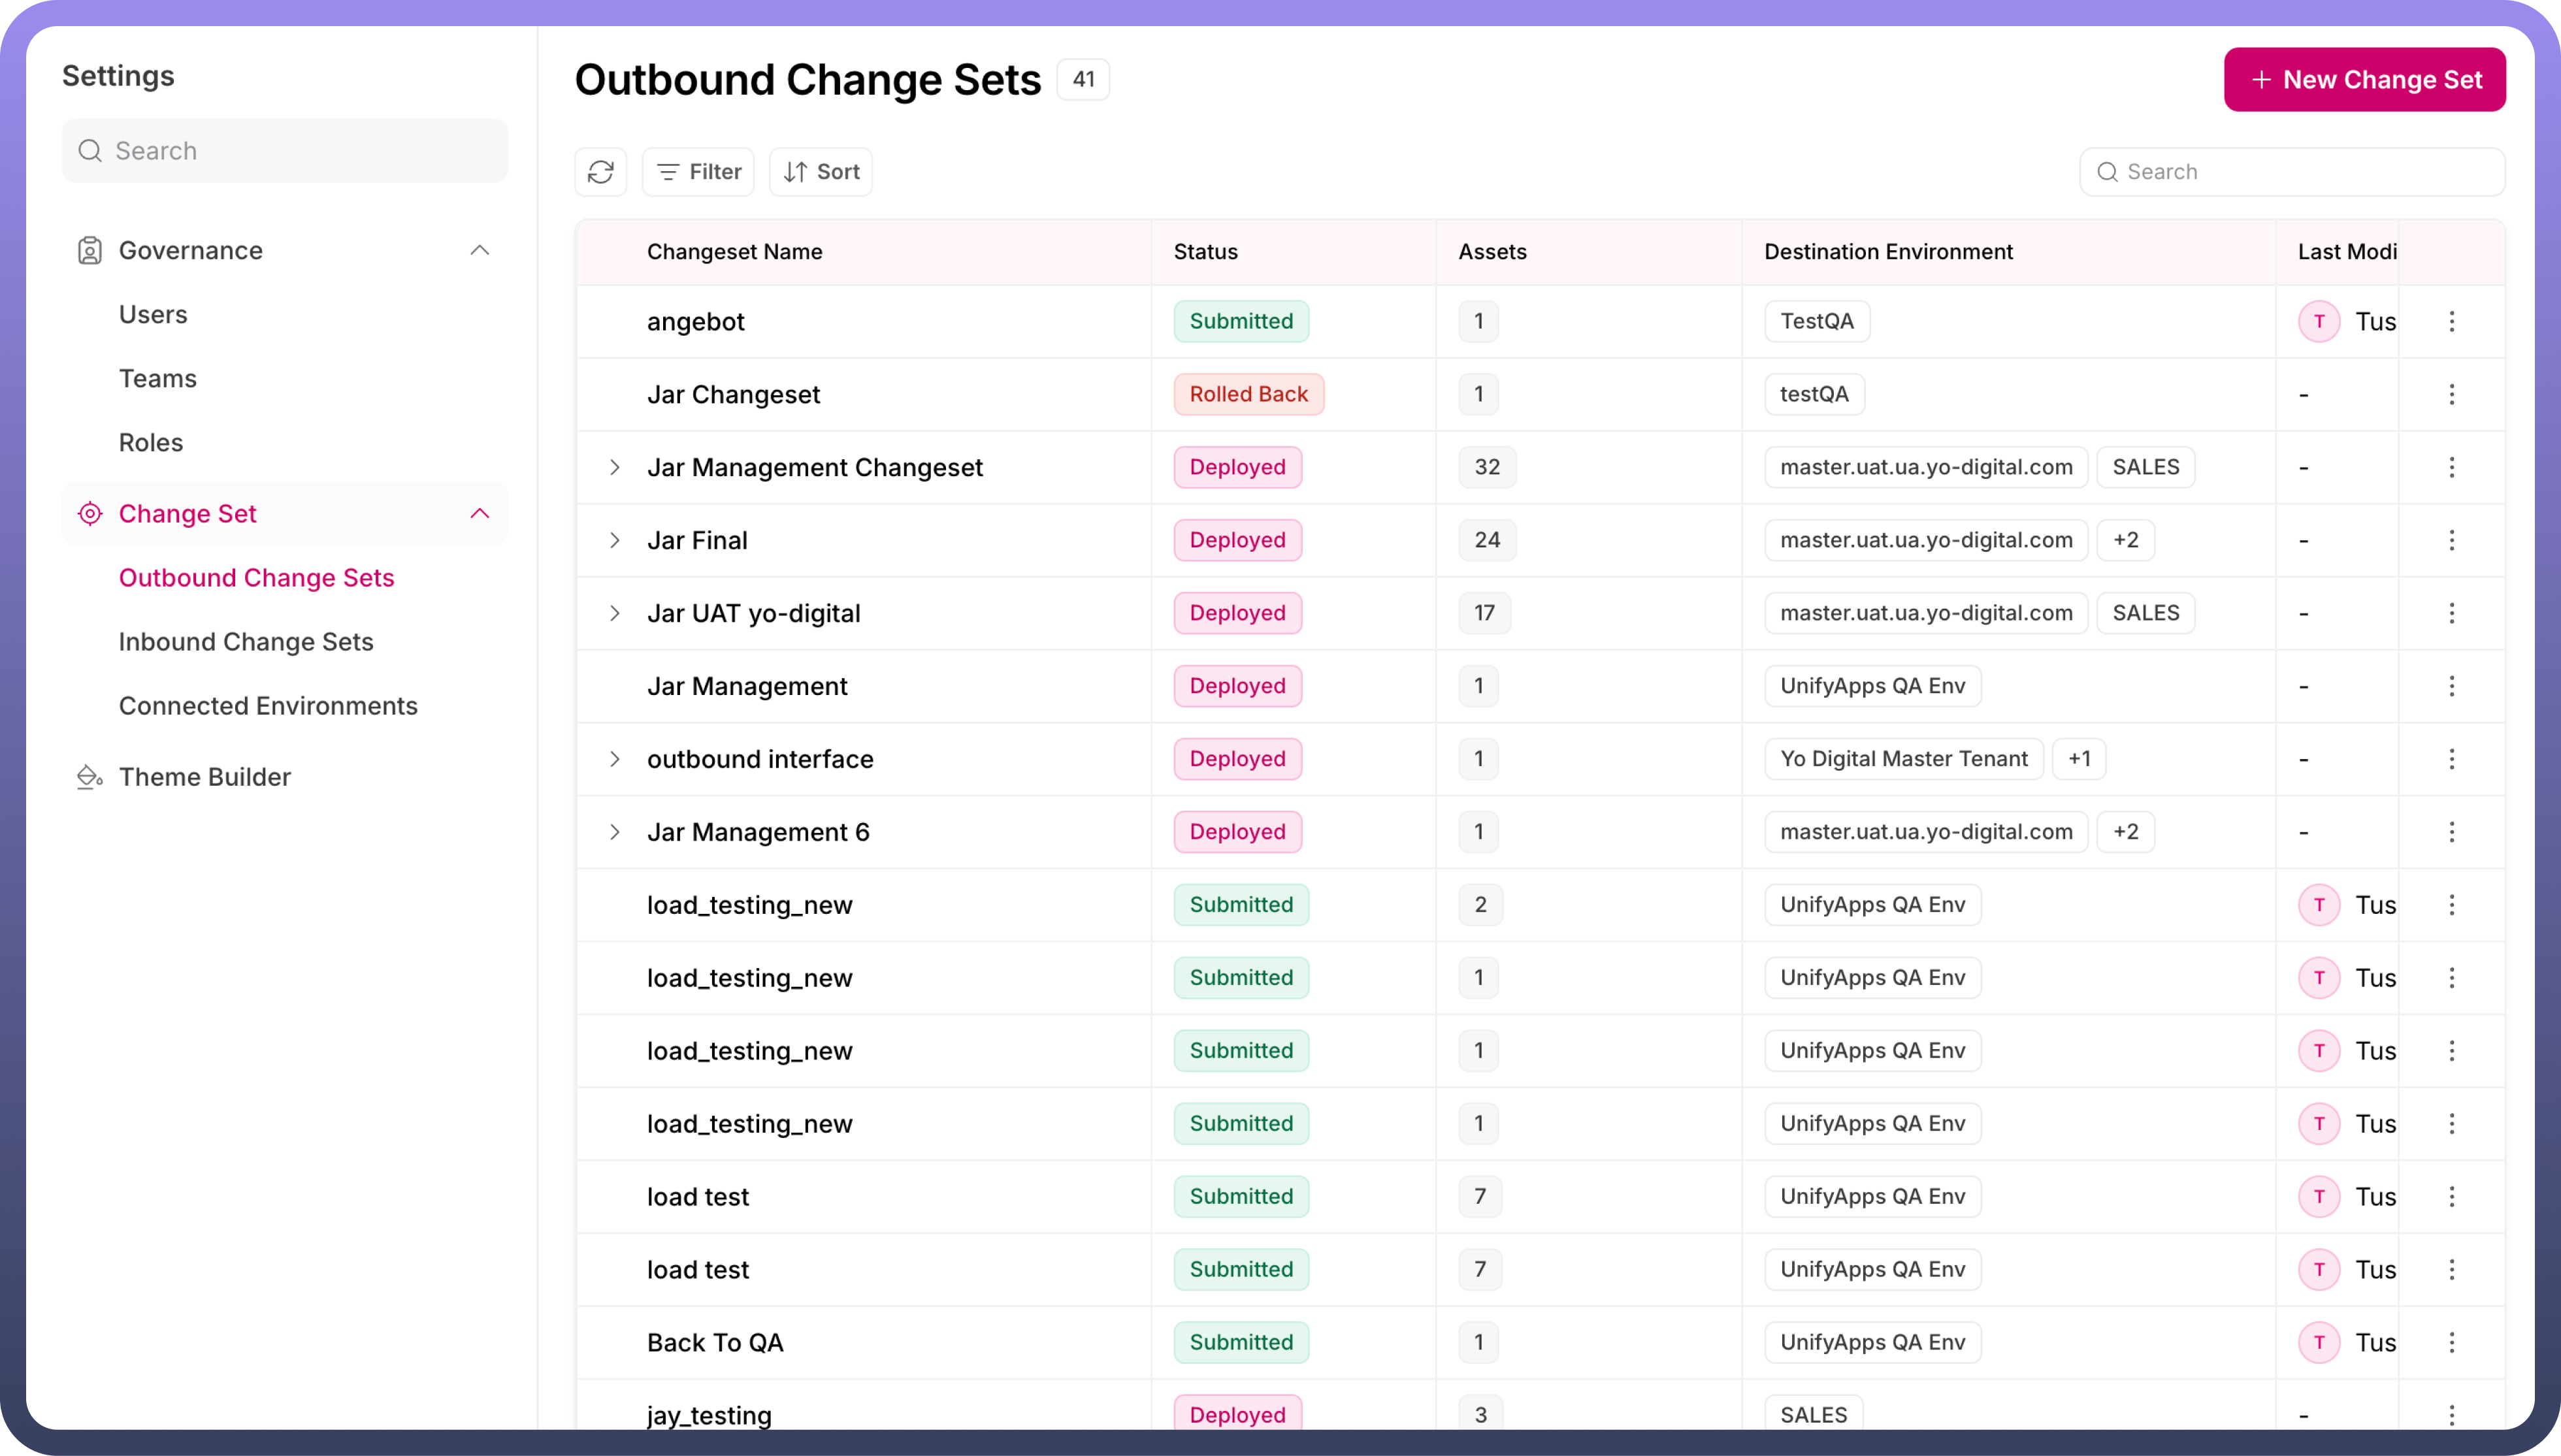2561x1456 pixels.
Task: Expand the Jar UAT yo-digital row
Action: tap(615, 613)
